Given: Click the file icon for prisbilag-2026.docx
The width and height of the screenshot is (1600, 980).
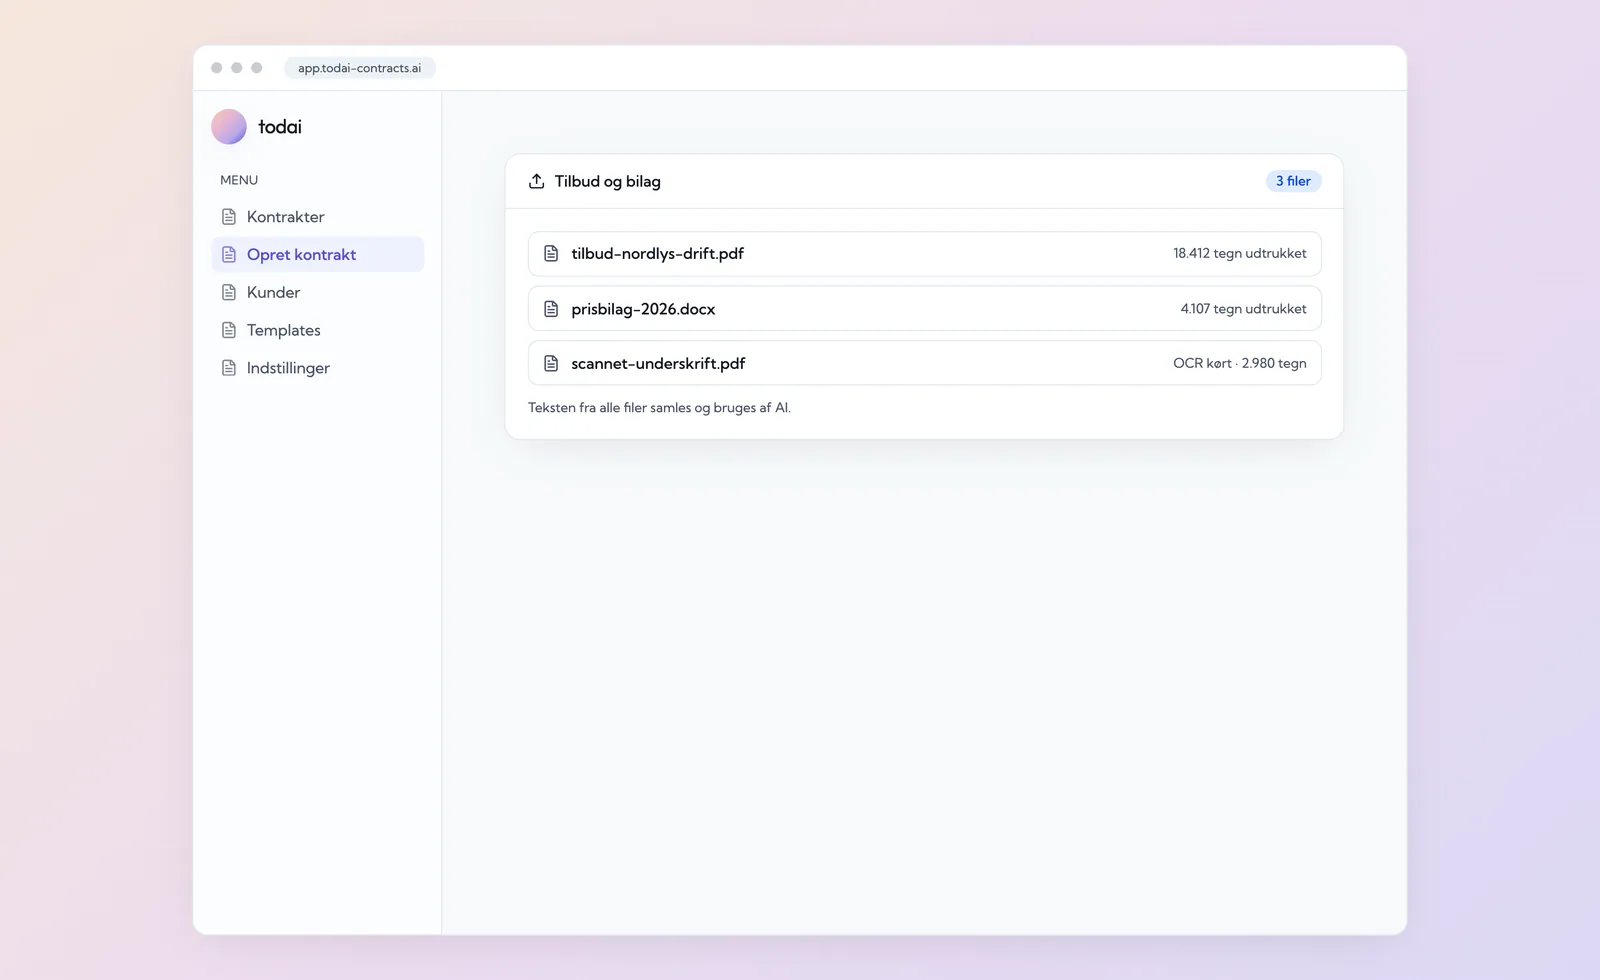Looking at the screenshot, I should click(551, 309).
